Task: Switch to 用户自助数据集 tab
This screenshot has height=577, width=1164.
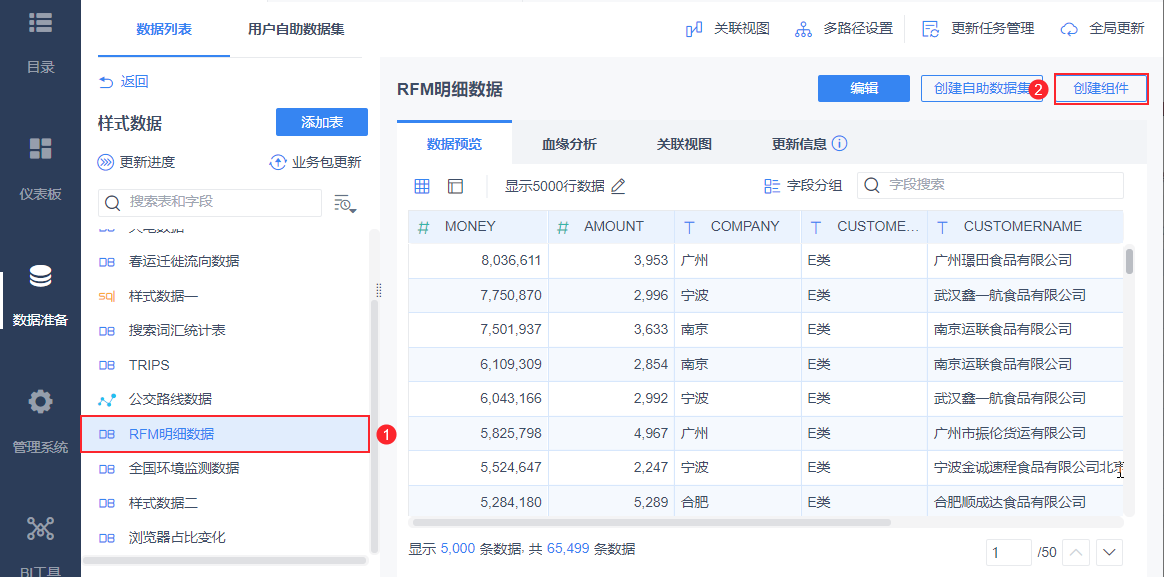Action: coord(296,30)
